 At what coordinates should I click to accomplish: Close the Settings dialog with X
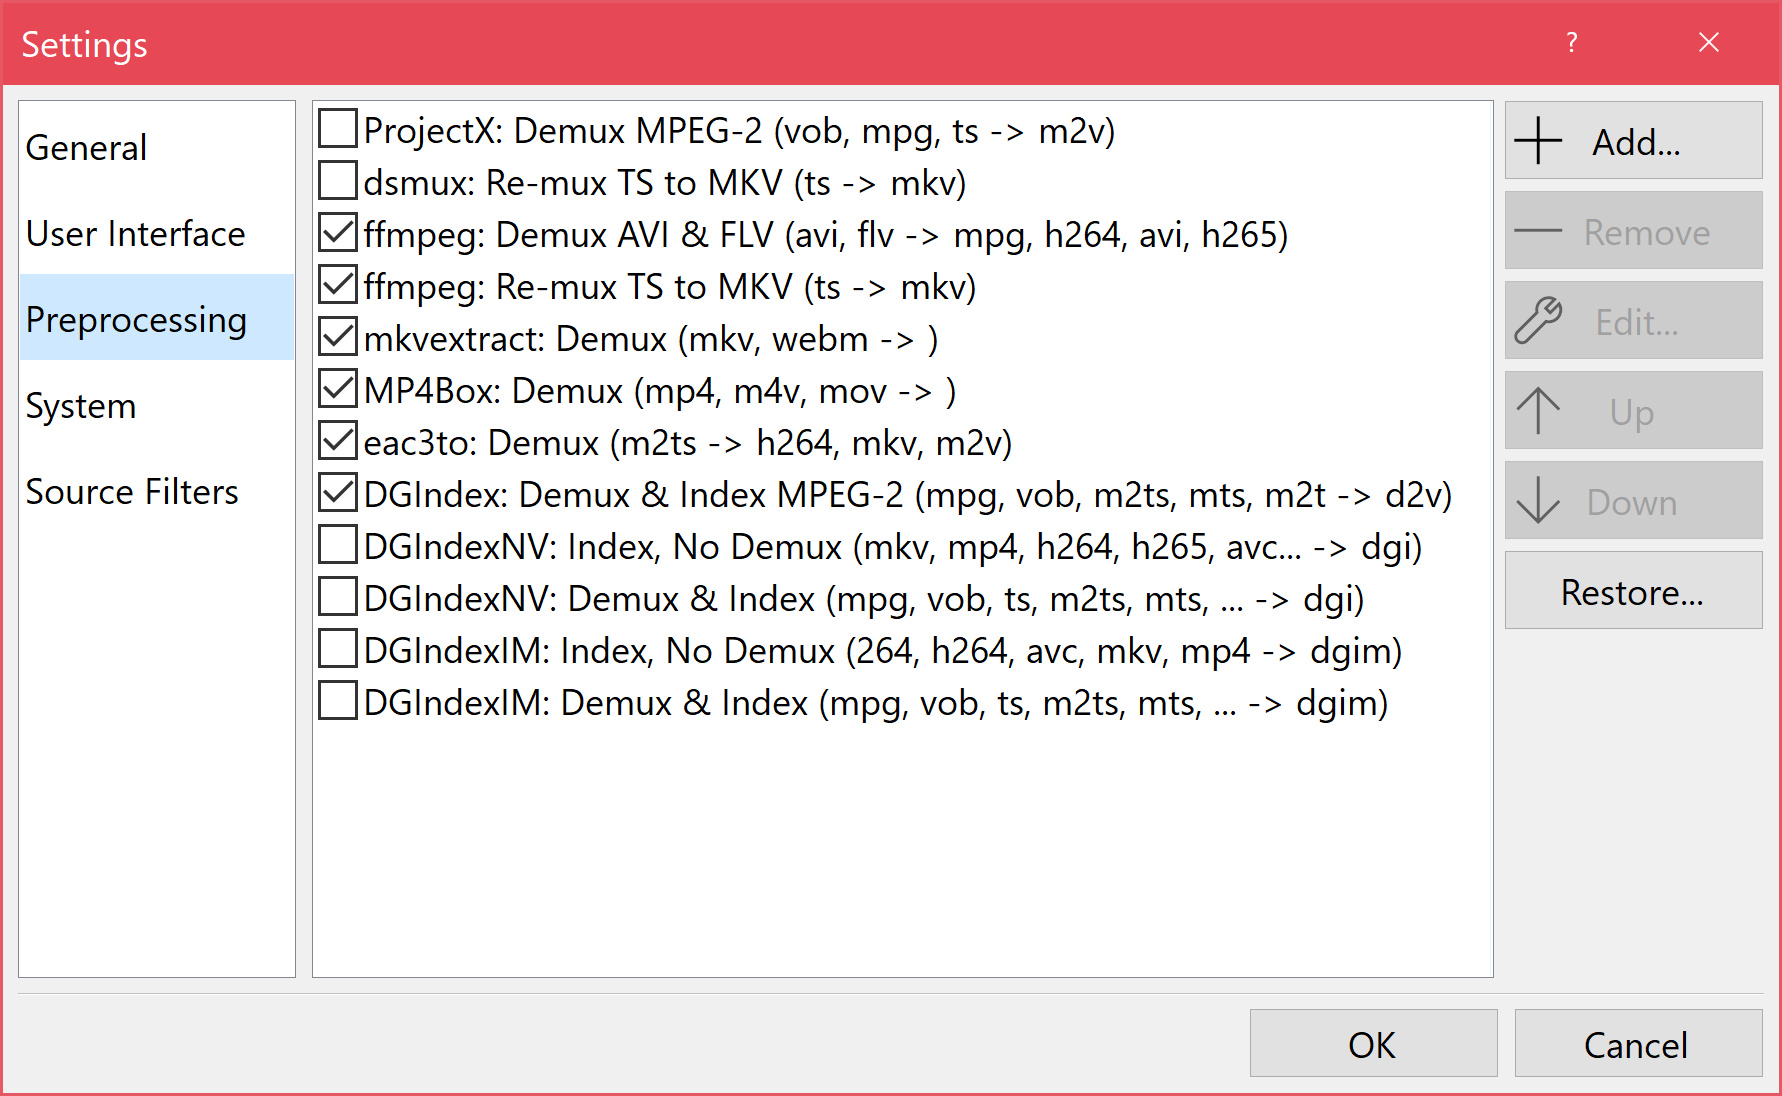coord(1709,42)
